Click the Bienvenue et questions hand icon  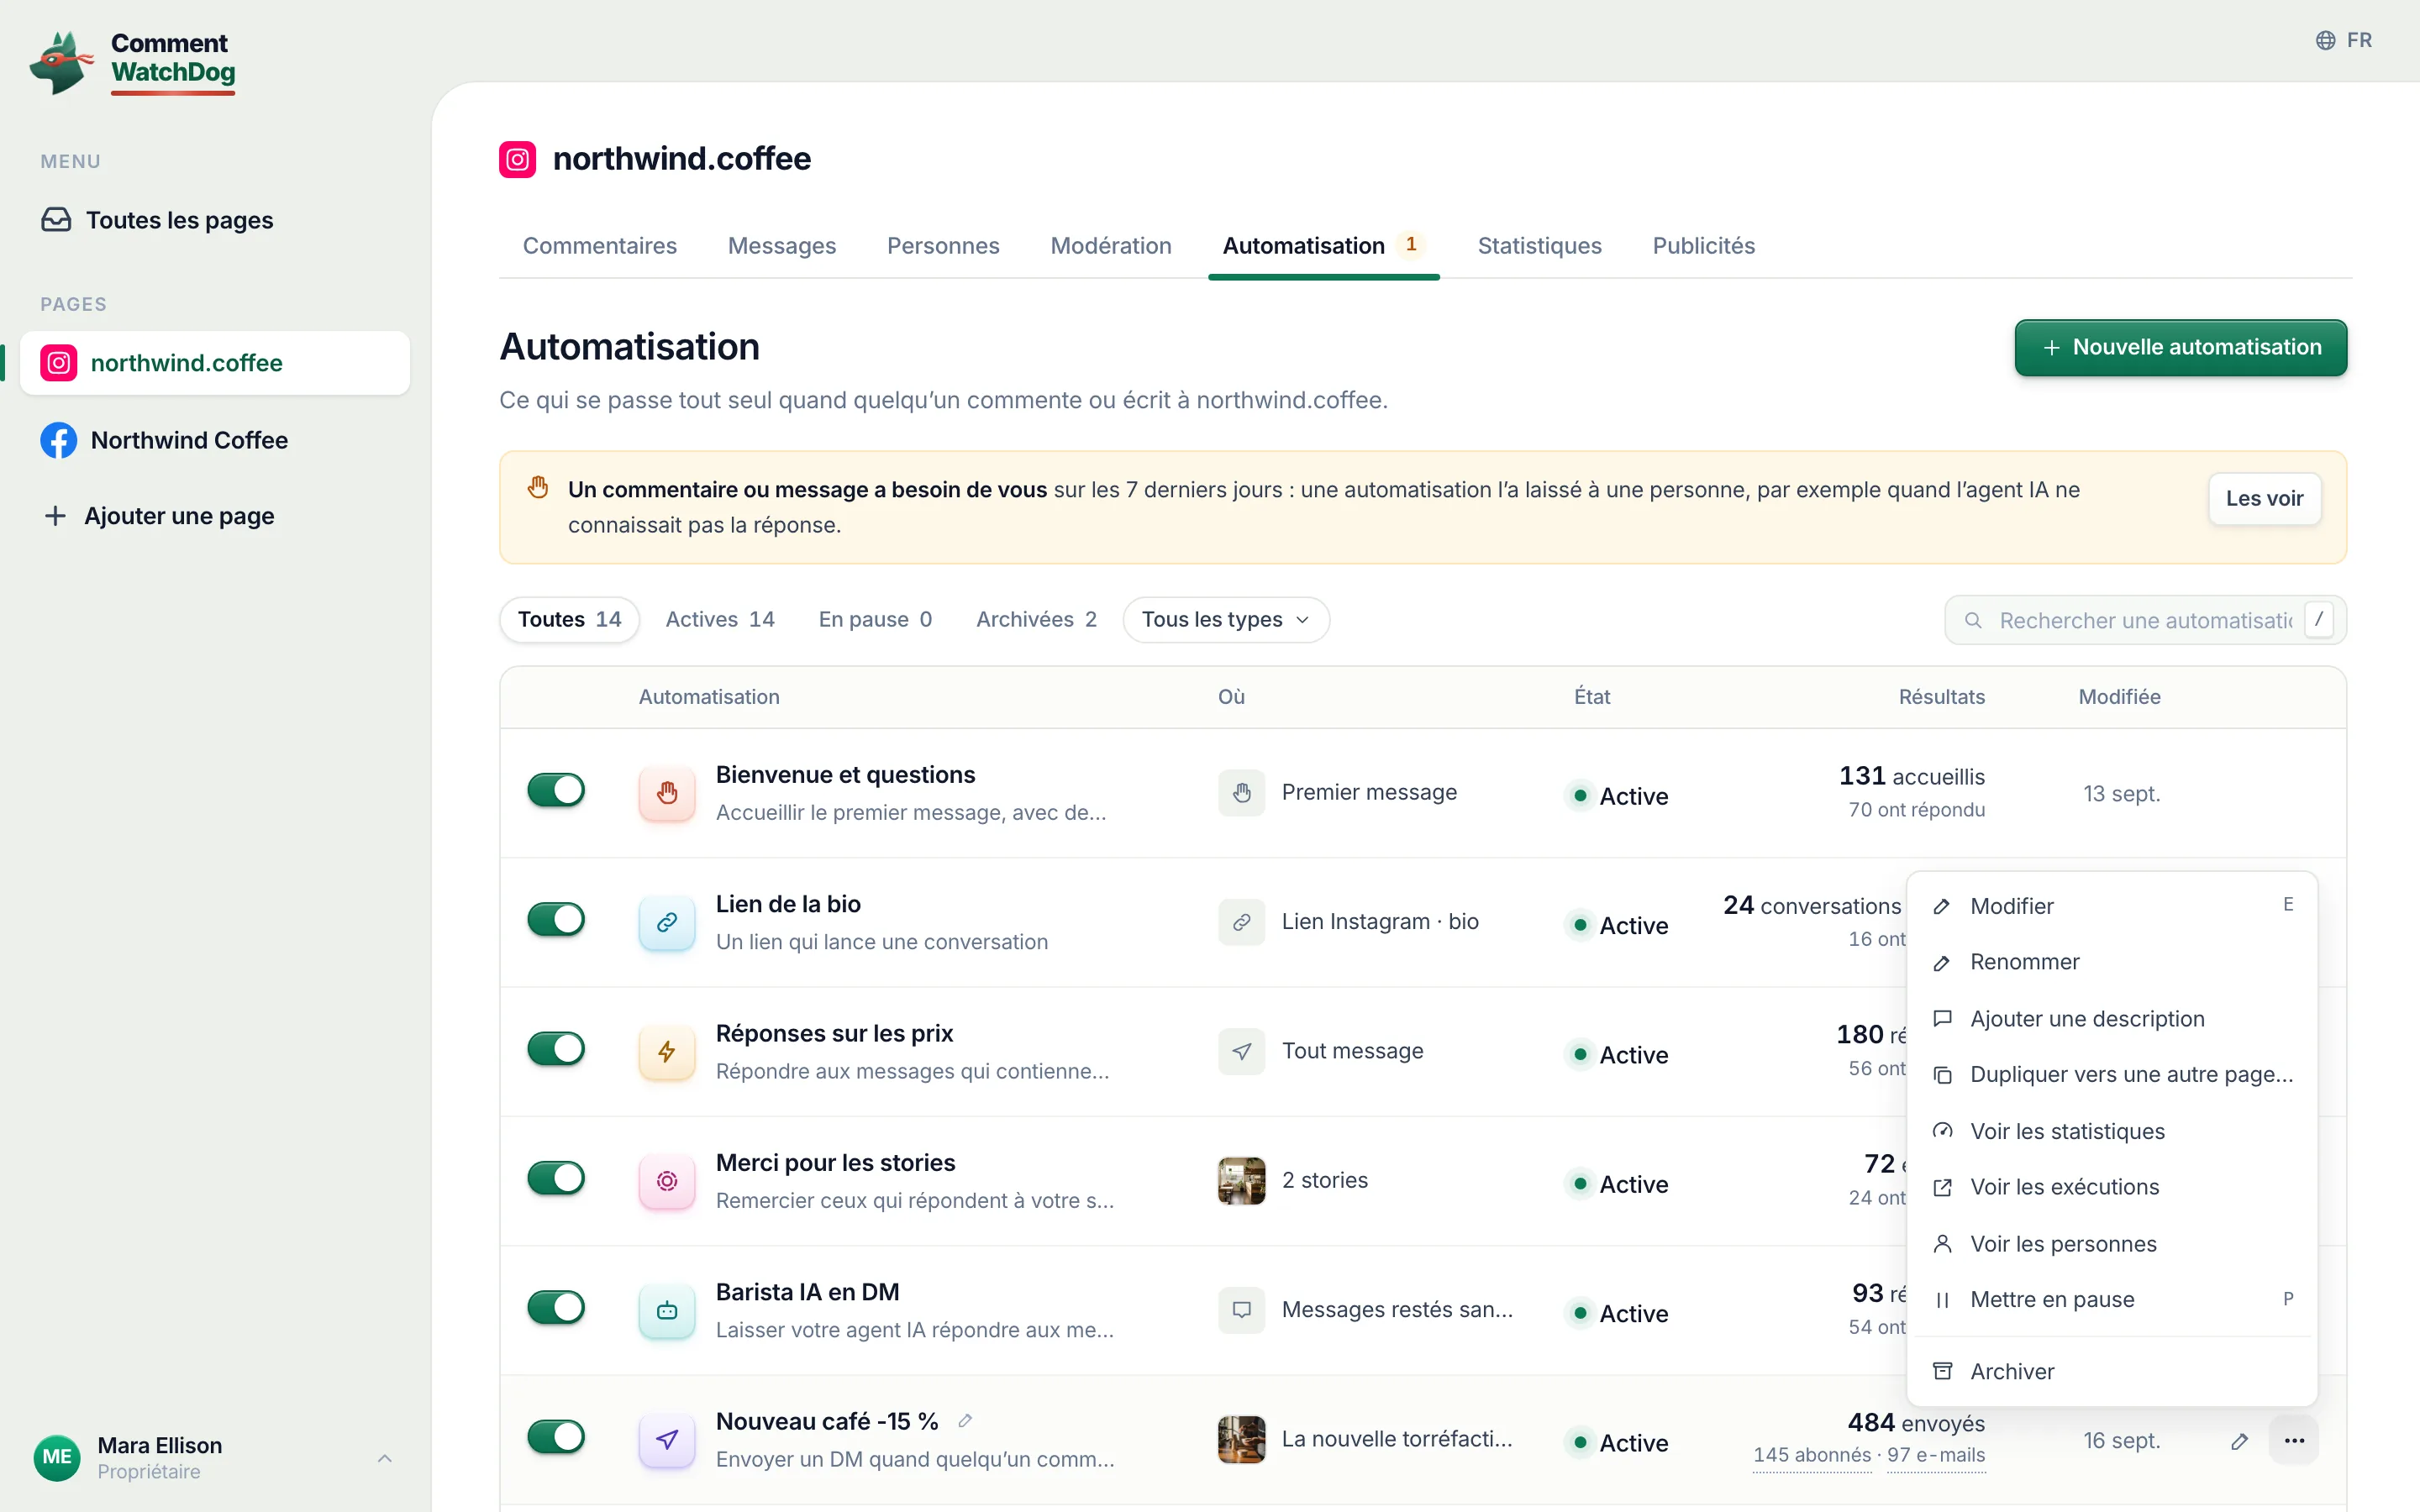(x=667, y=793)
